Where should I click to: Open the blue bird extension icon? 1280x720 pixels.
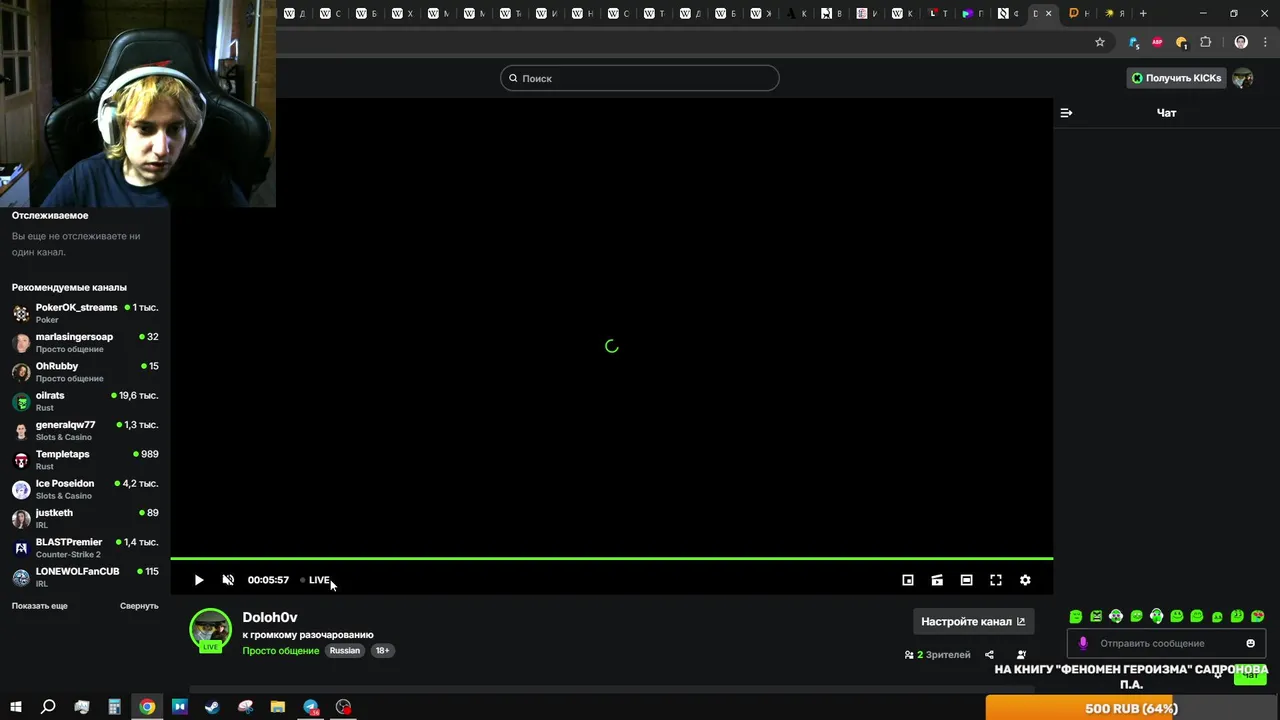pyautogui.click(x=1133, y=42)
